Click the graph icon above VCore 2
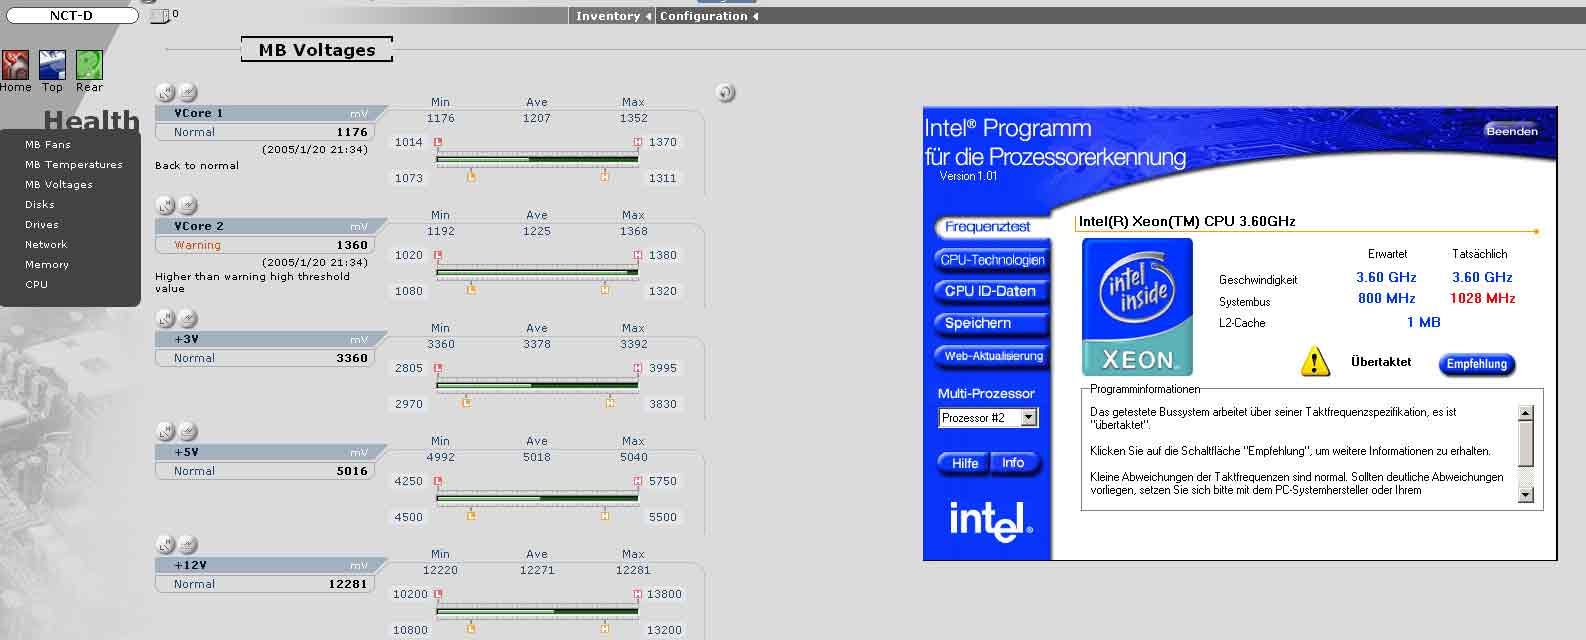The height and width of the screenshot is (640, 1586). (188, 205)
